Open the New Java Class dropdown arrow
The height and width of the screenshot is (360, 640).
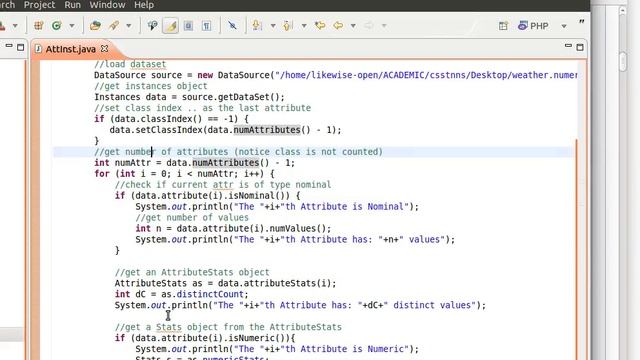point(72,26)
